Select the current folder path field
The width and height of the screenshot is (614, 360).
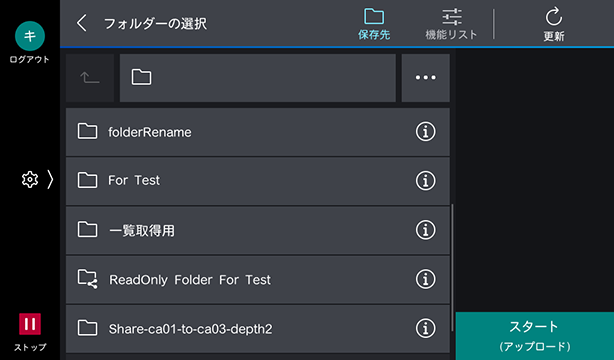point(258,78)
